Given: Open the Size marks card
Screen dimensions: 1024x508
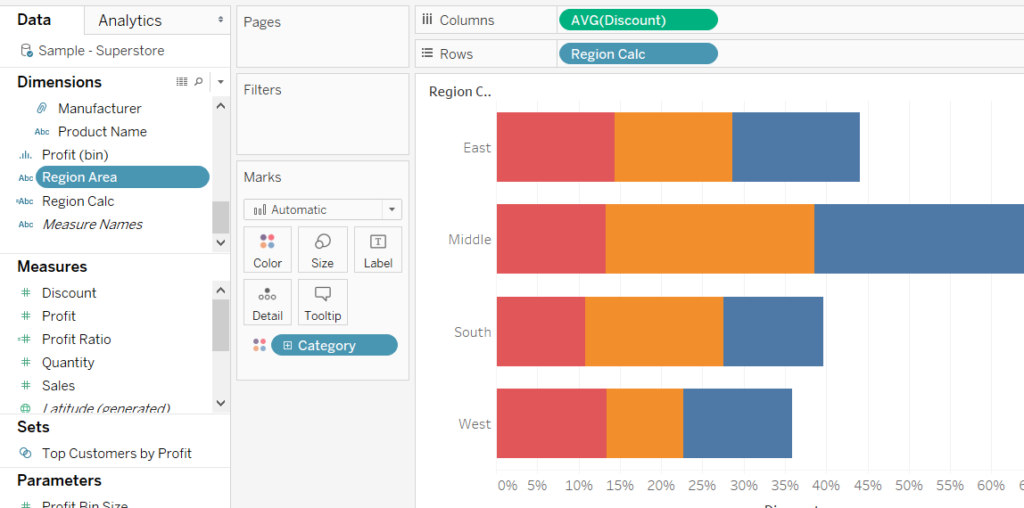Looking at the screenshot, I should click(x=323, y=249).
